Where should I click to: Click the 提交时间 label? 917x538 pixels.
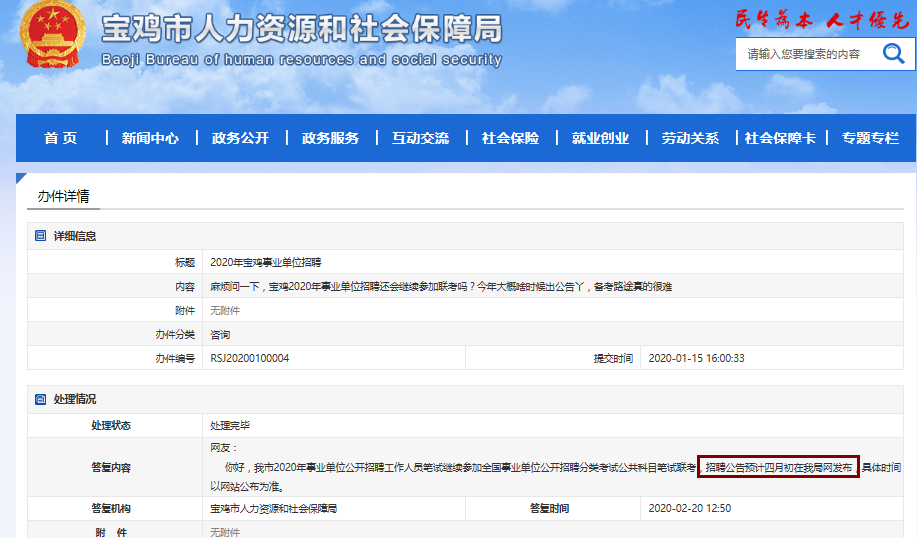[613, 358]
